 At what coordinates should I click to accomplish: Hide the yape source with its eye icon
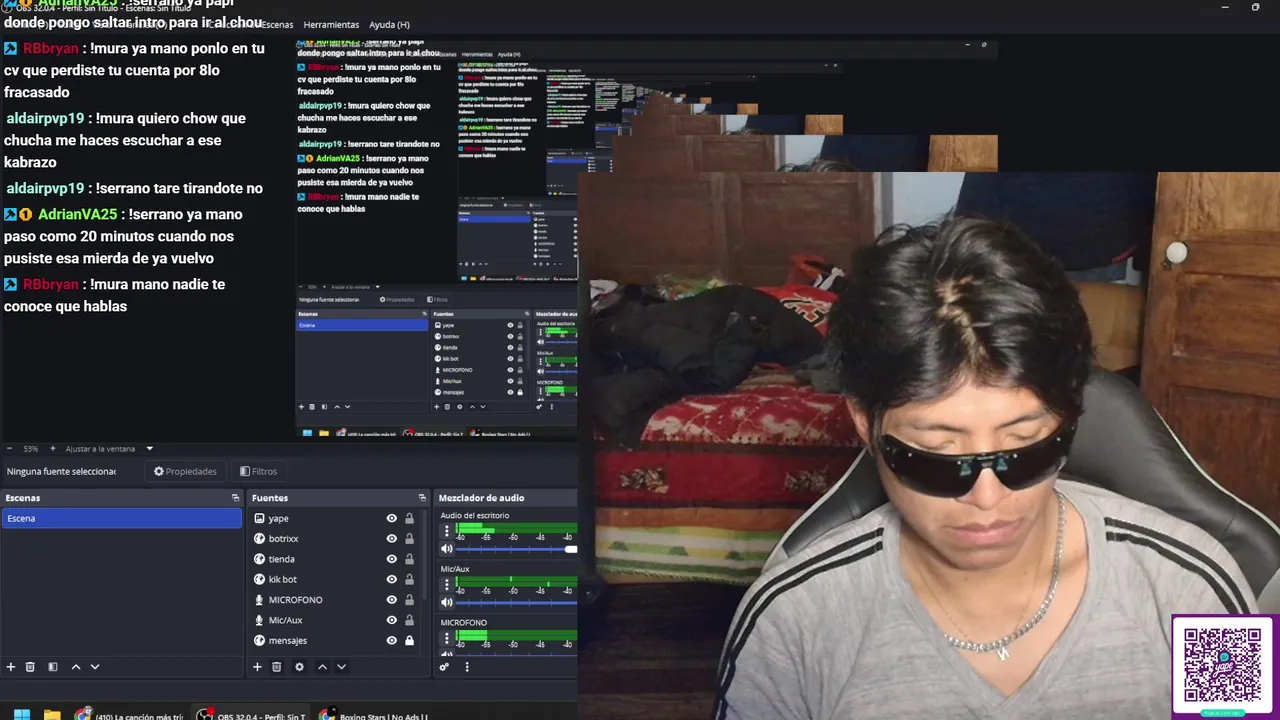pyautogui.click(x=392, y=518)
